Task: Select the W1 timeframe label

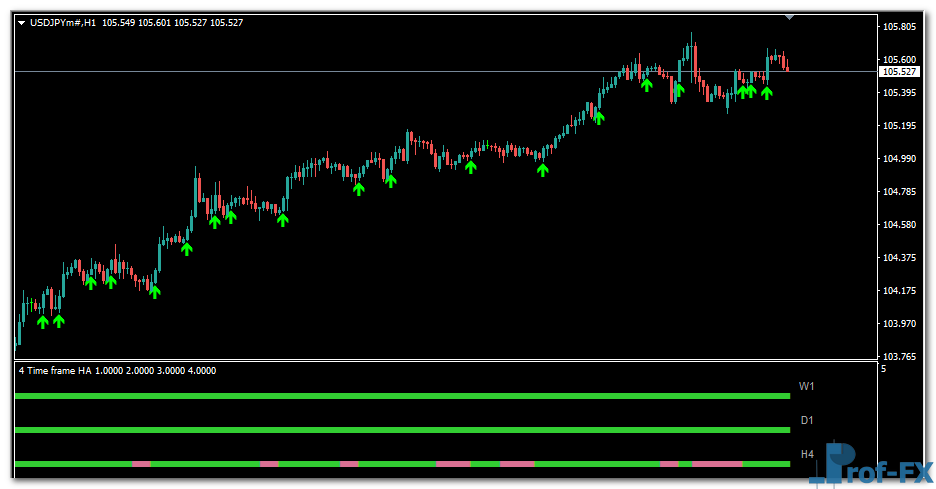Action: [807, 386]
